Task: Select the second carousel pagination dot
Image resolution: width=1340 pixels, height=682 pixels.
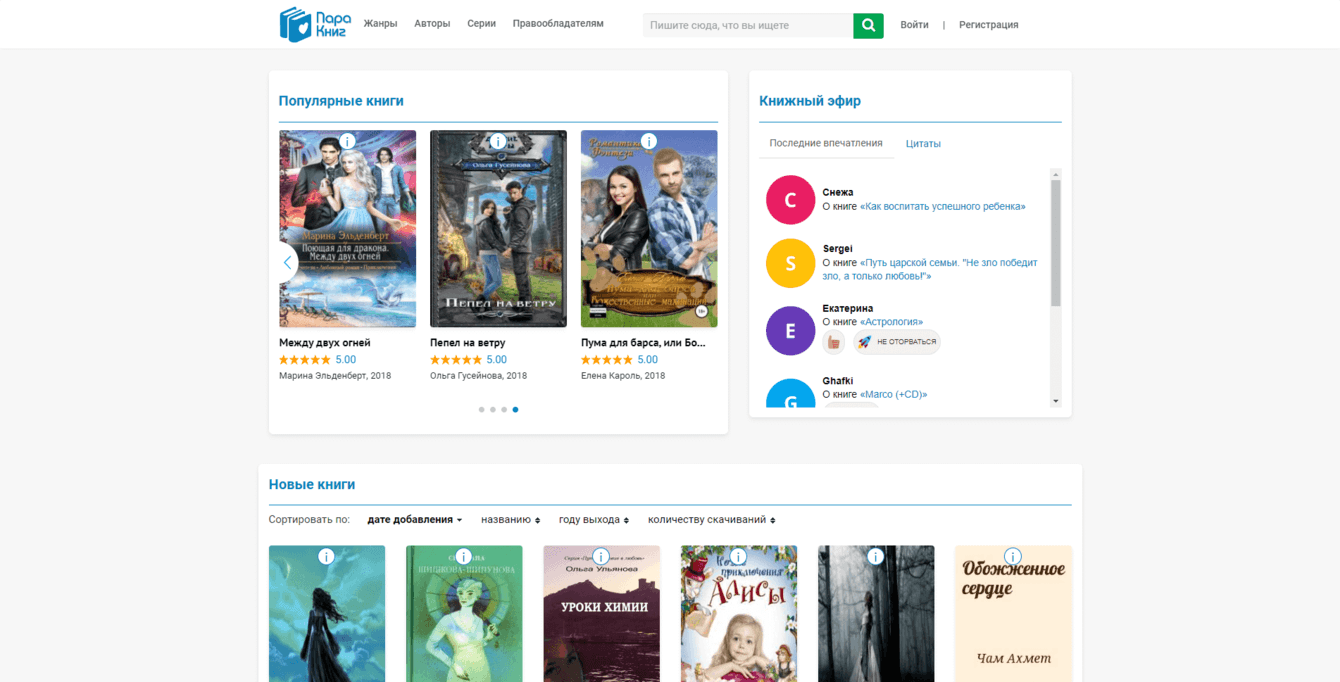Action: coord(493,410)
